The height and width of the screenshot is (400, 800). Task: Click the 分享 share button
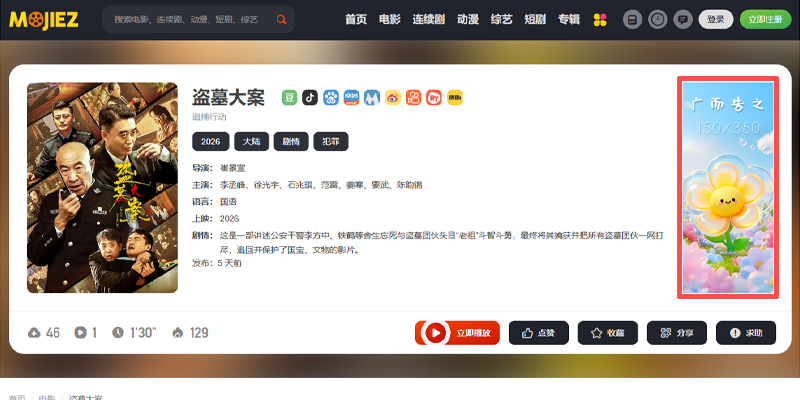[676, 333]
